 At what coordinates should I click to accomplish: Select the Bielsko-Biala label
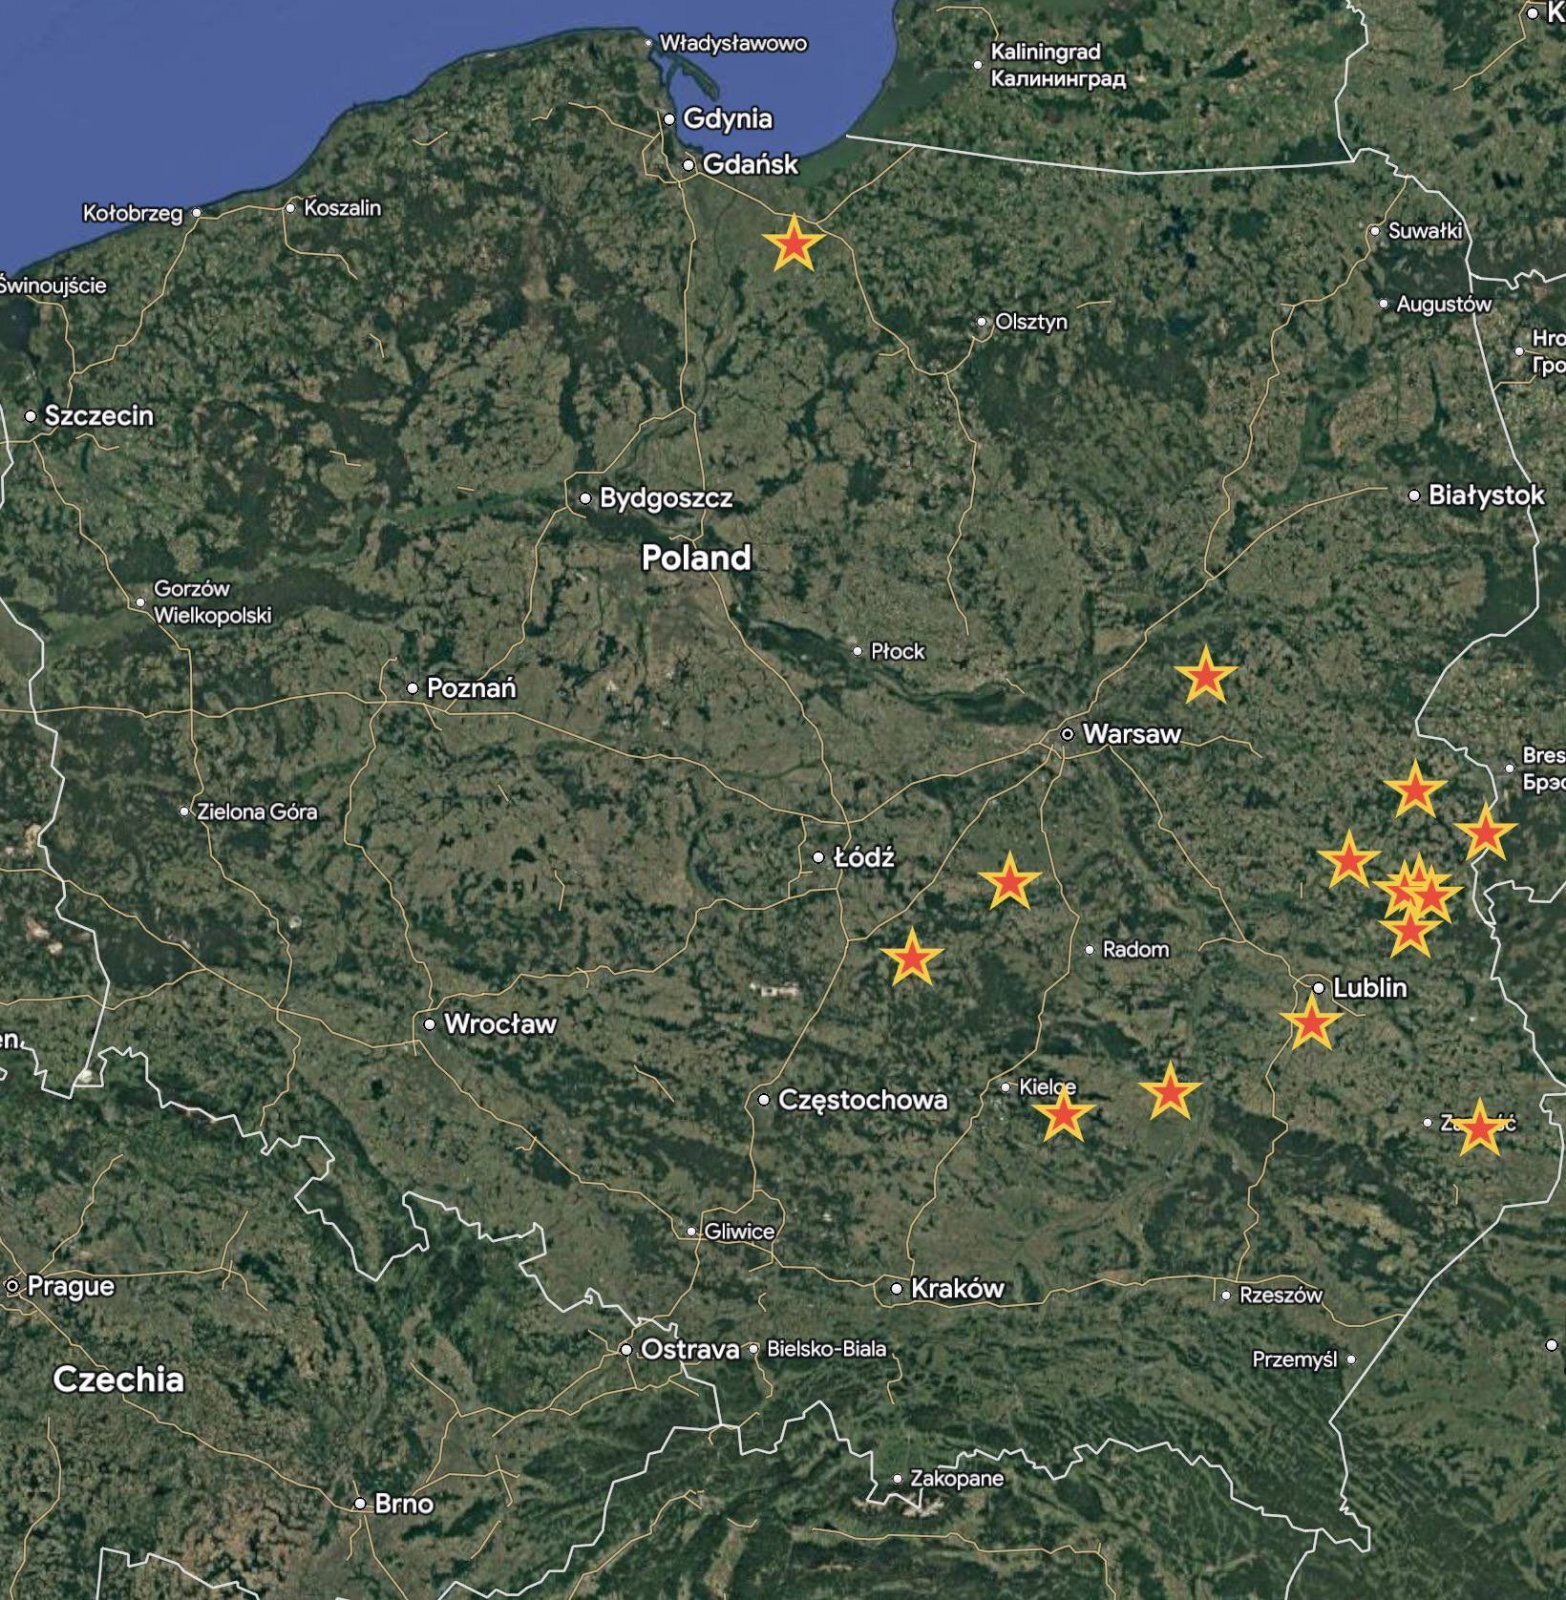[x=826, y=1348]
